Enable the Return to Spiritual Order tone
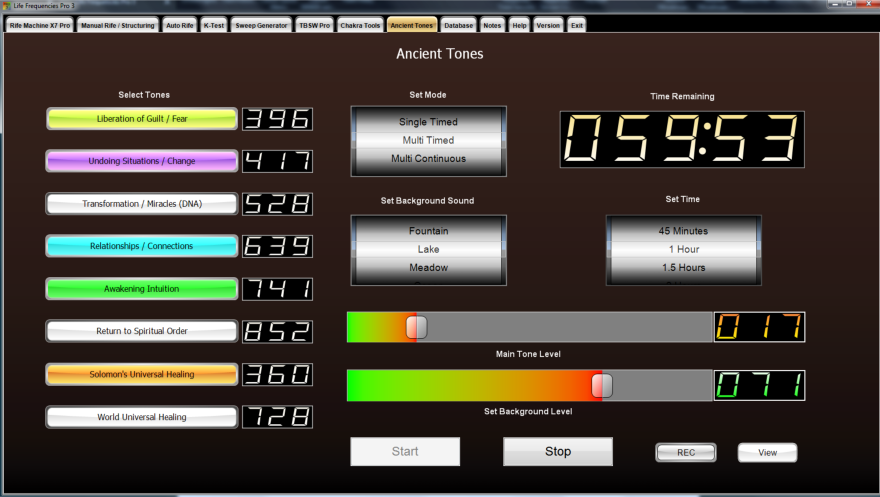Image resolution: width=880 pixels, height=497 pixels. pyautogui.click(x=142, y=331)
